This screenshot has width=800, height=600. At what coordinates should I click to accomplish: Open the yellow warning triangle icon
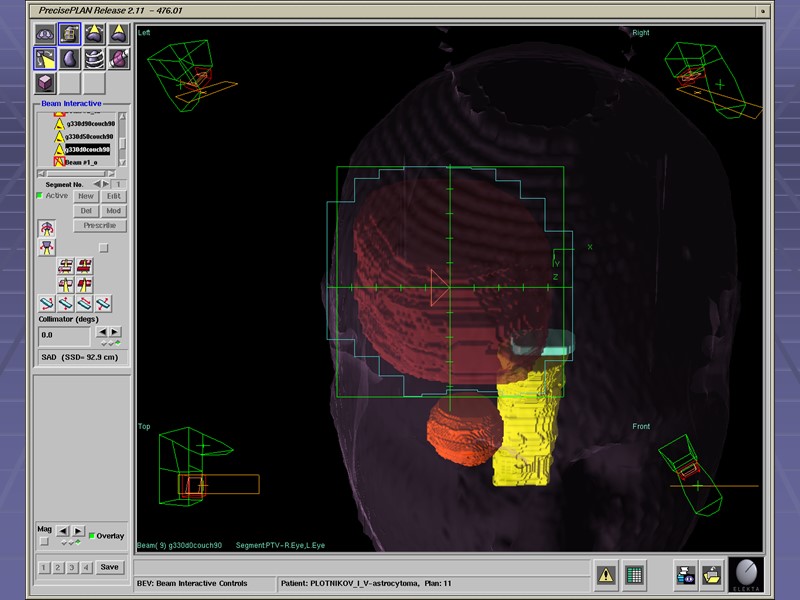coord(606,575)
